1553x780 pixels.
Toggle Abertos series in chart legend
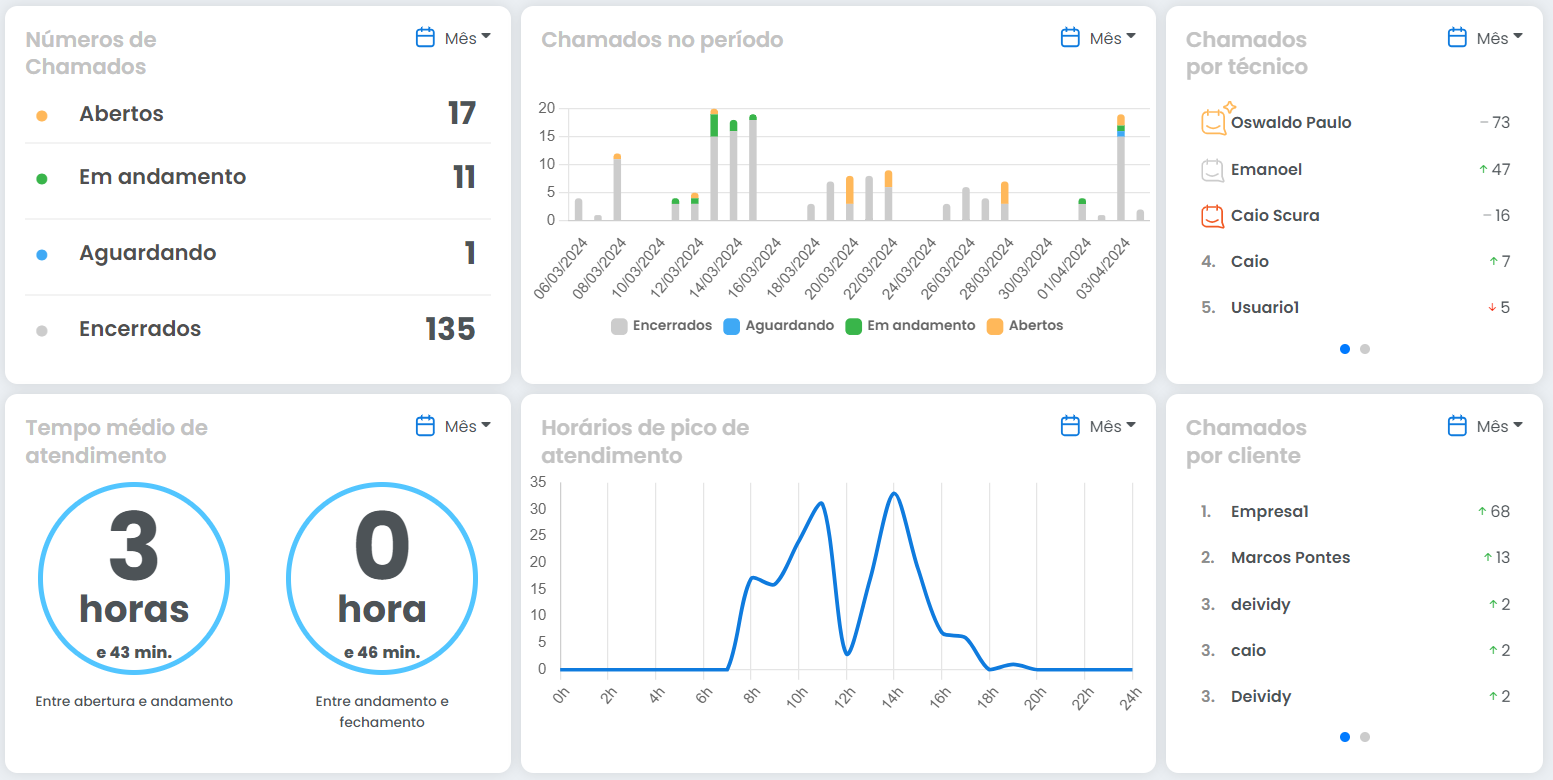tap(1025, 326)
